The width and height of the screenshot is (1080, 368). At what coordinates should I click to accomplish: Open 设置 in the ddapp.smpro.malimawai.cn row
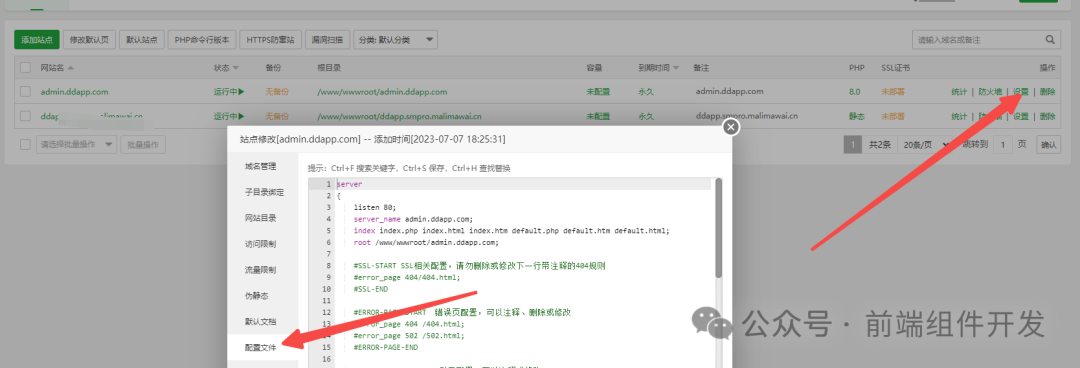(1021, 116)
